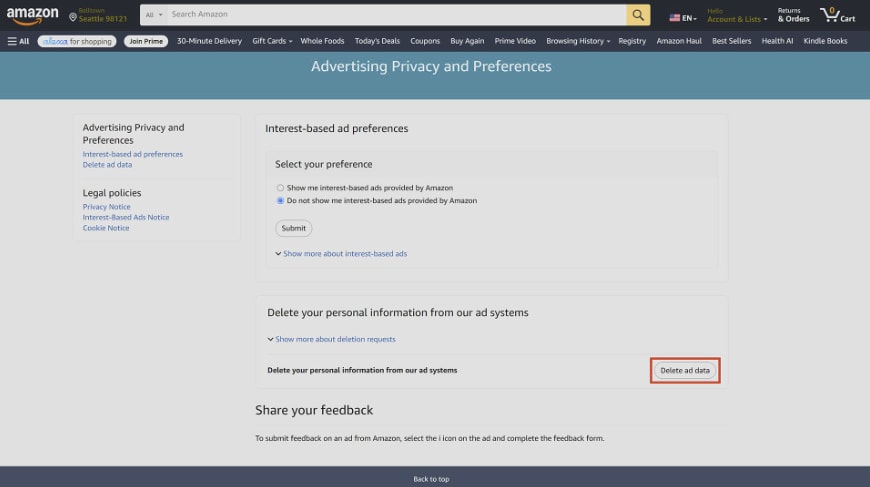Go to Coupons nav item
870x487 pixels.
(425, 41)
